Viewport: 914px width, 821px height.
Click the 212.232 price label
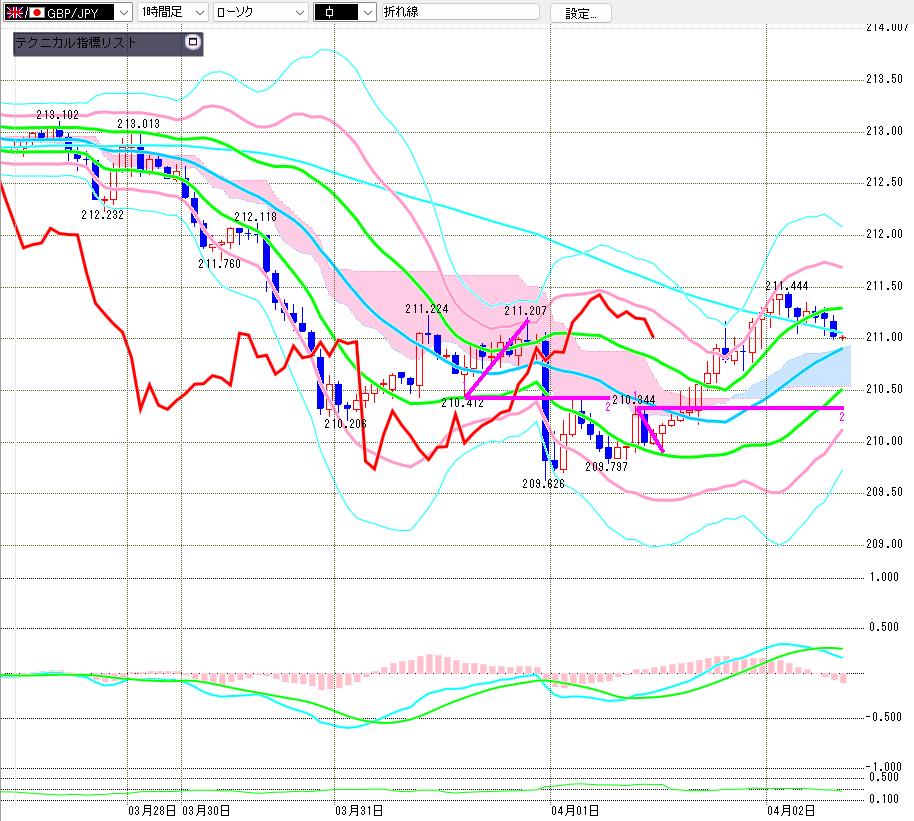tap(102, 214)
